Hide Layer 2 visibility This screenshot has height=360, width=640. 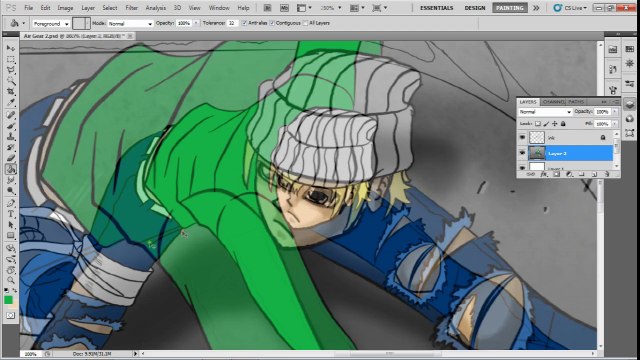[522, 153]
